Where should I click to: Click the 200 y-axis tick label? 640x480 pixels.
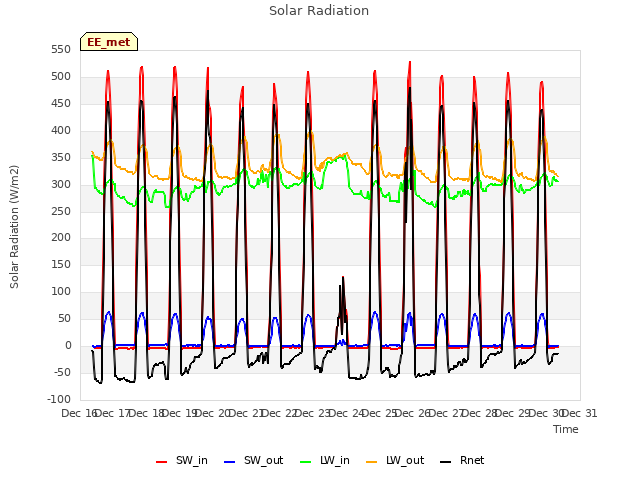tap(61, 238)
